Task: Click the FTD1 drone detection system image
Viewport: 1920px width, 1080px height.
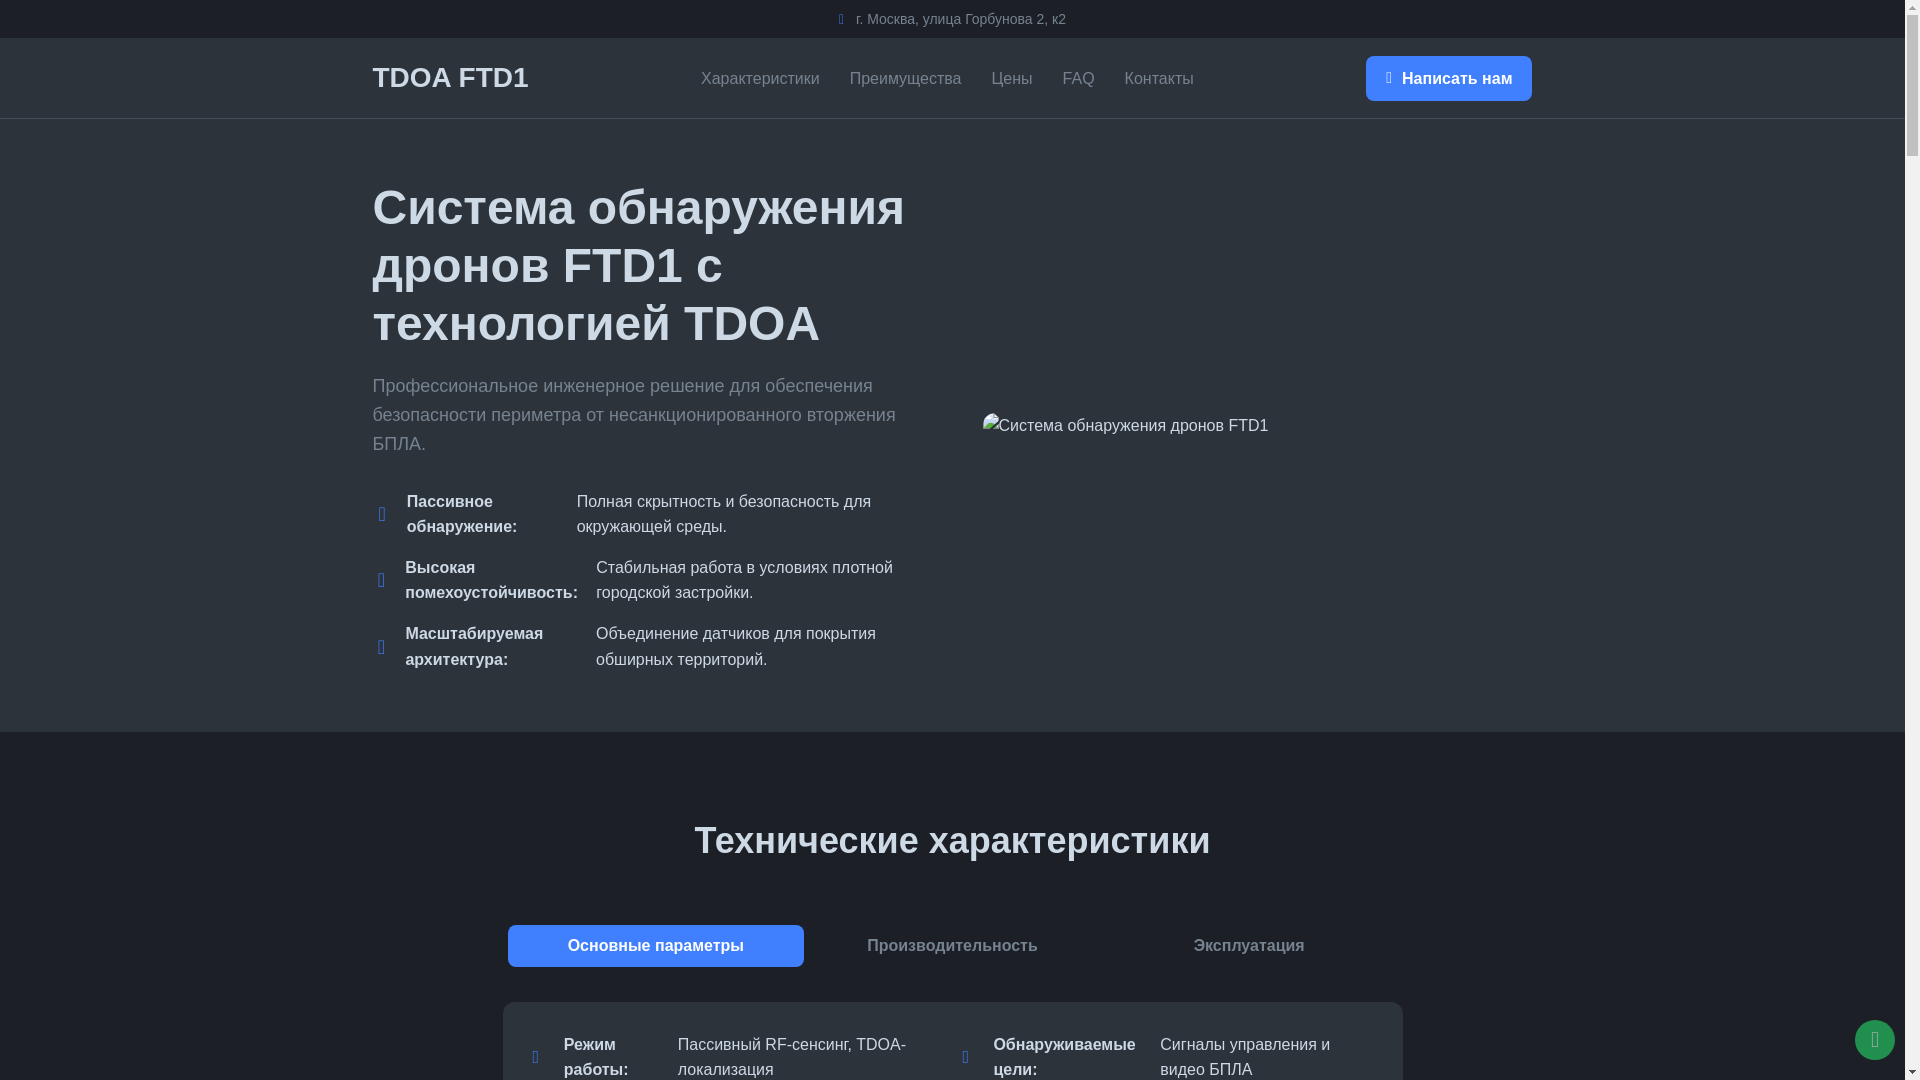Action: click(1125, 426)
